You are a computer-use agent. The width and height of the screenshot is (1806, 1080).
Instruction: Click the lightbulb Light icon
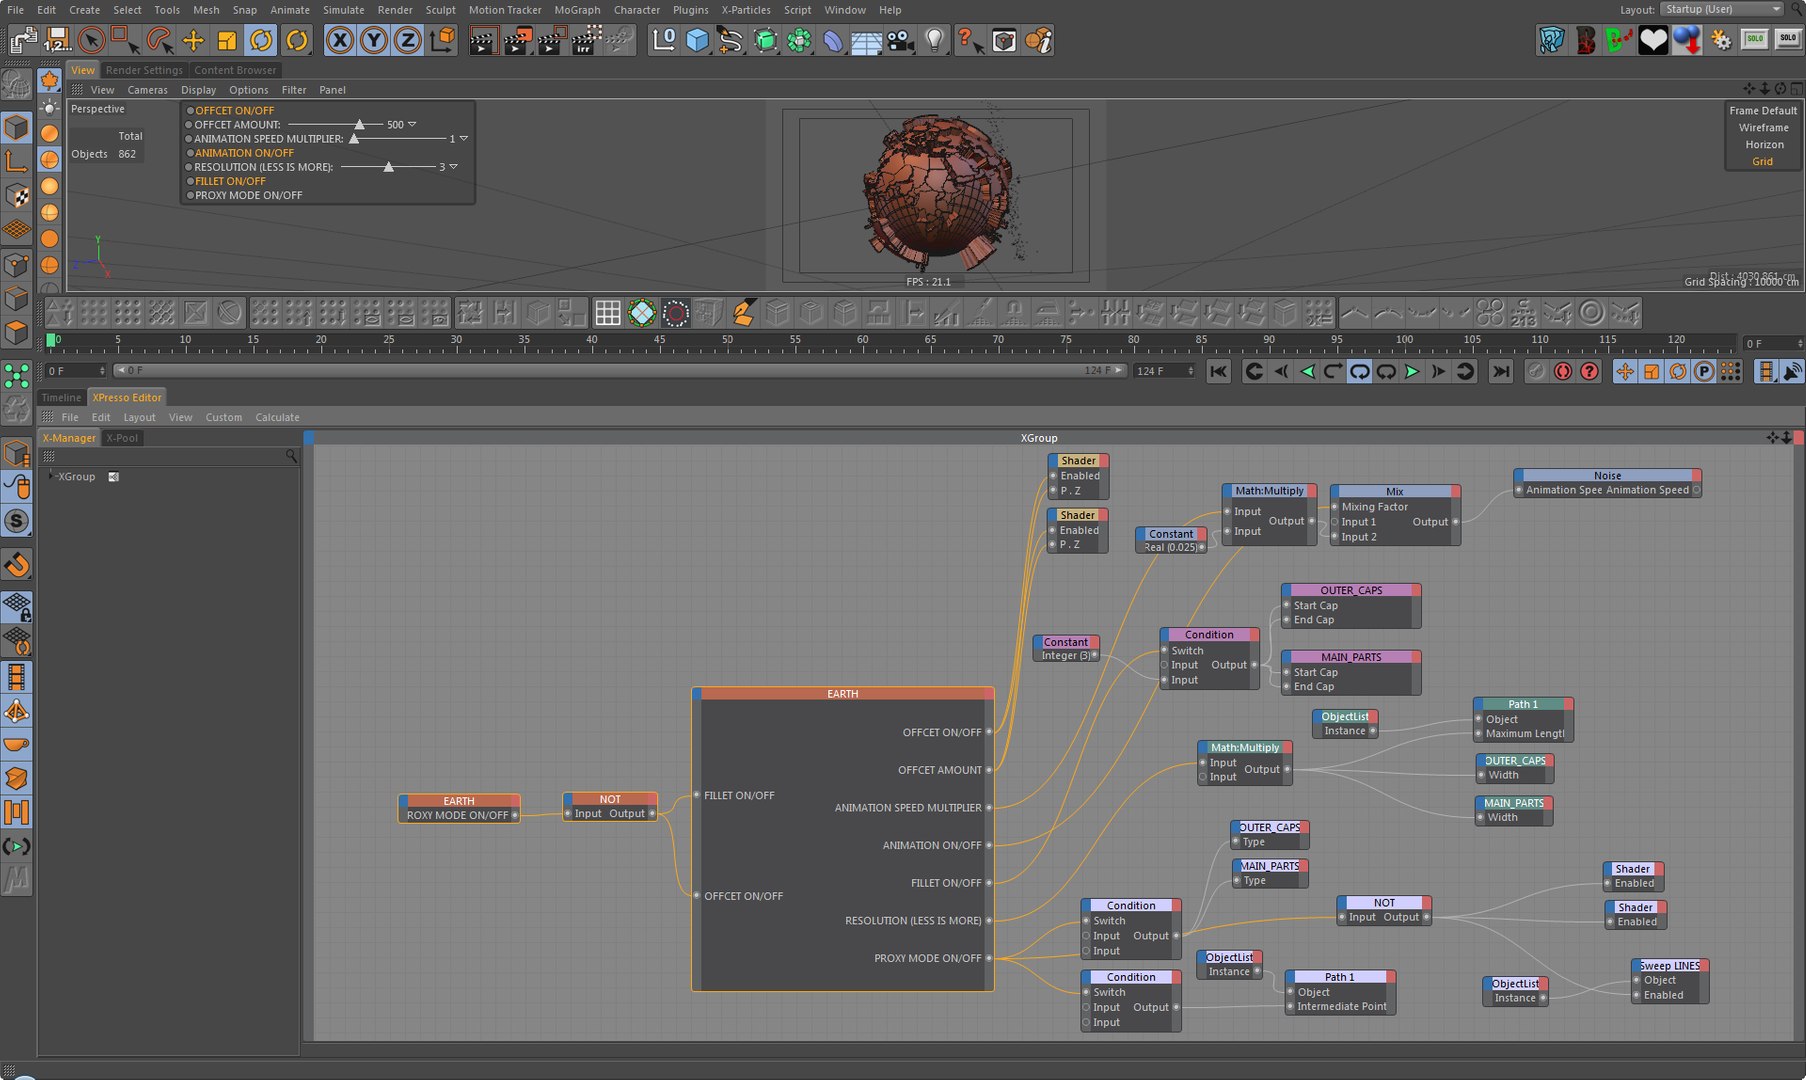934,41
